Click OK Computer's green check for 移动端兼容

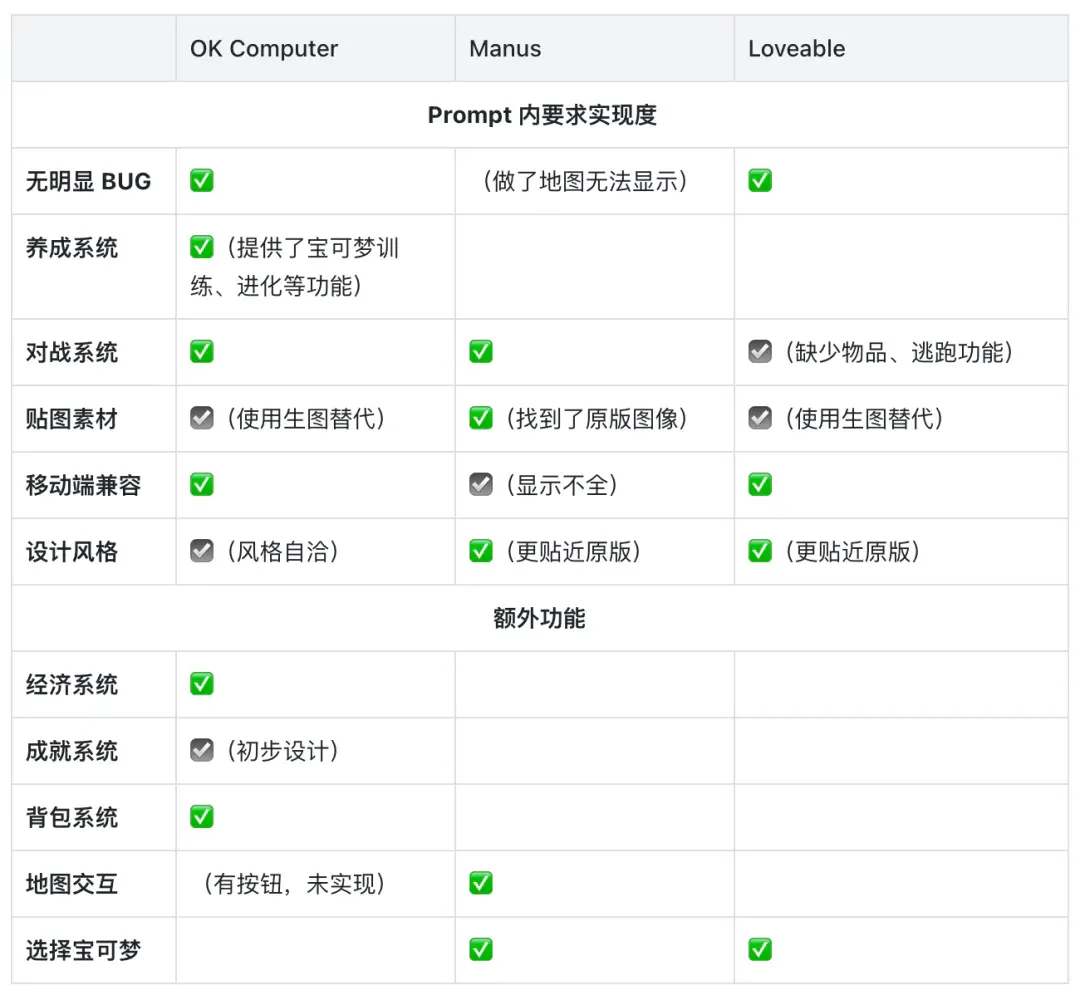(202, 484)
